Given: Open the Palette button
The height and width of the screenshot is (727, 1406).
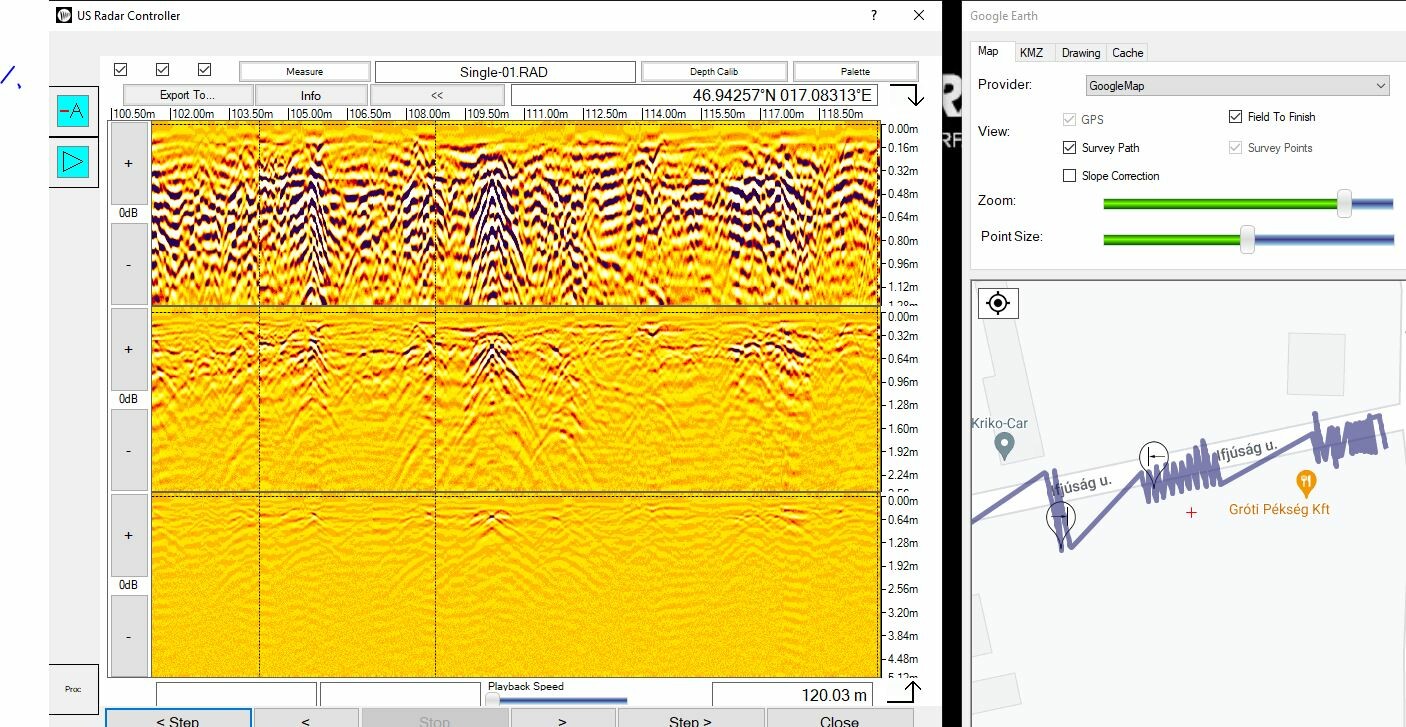Looking at the screenshot, I should (855, 72).
